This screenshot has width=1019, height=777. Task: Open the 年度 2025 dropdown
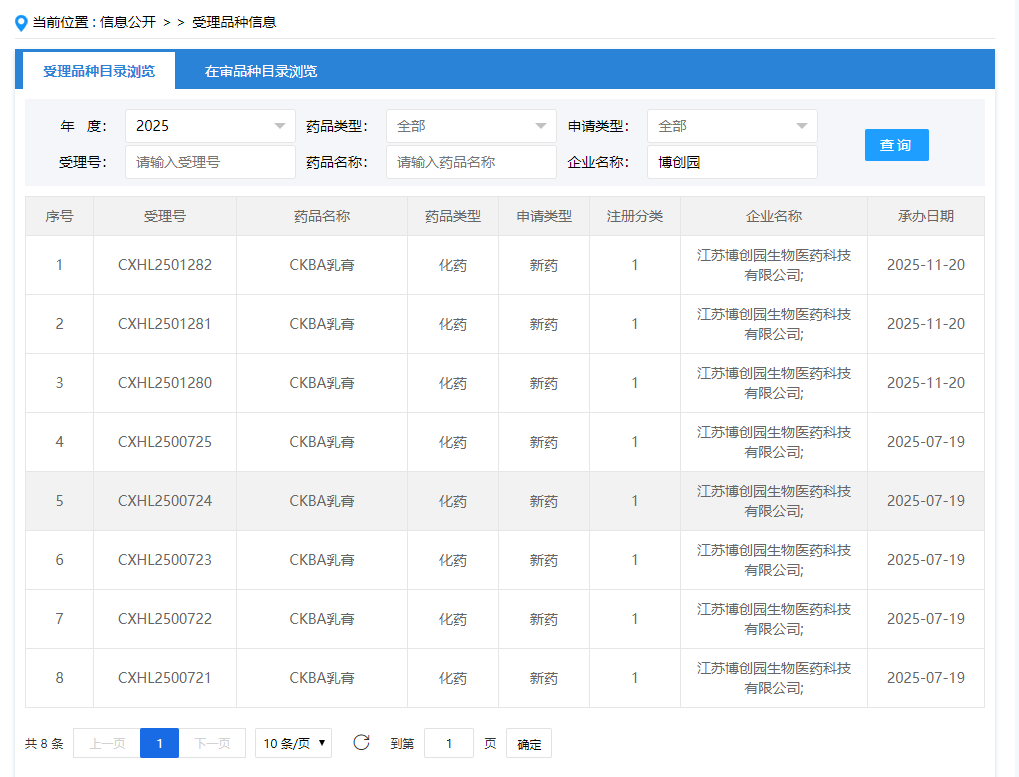click(x=210, y=126)
